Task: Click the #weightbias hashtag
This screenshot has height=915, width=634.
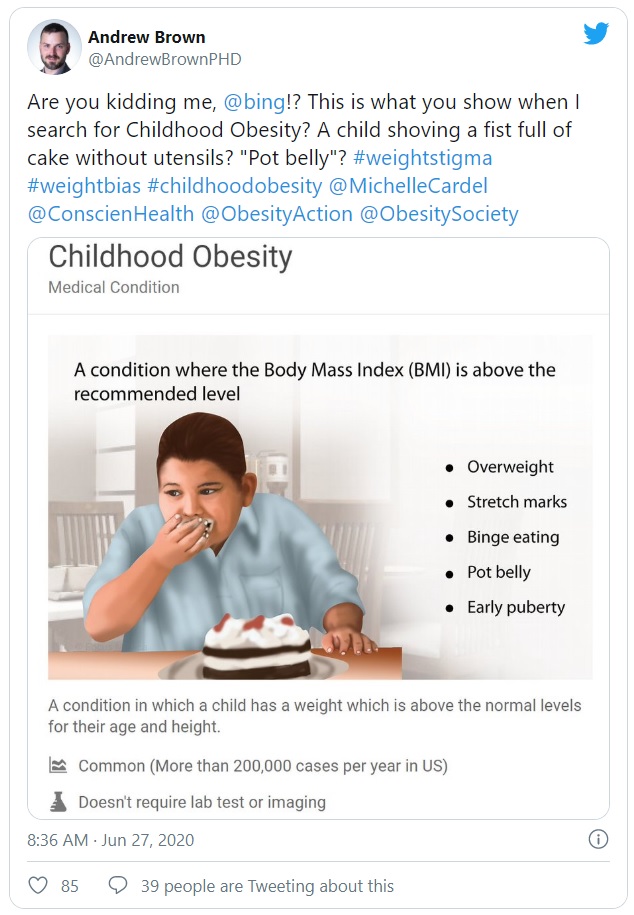Action: pos(80,185)
